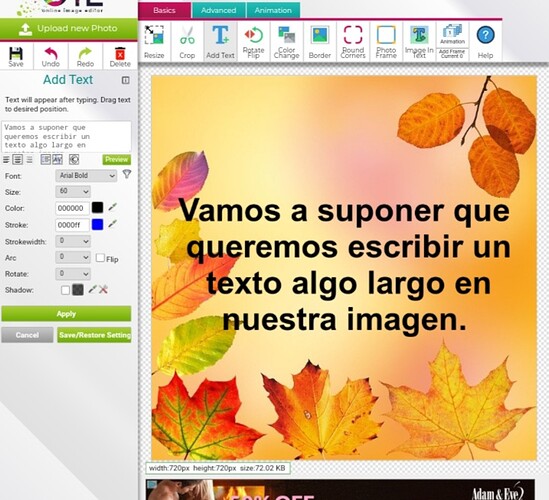Open the Size dropdown set to 60
The image size is (549, 500).
pyautogui.click(x=73, y=192)
